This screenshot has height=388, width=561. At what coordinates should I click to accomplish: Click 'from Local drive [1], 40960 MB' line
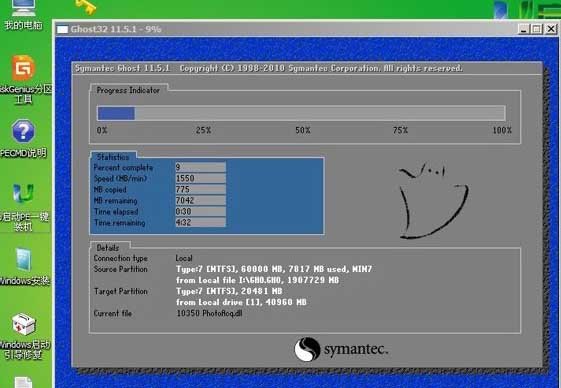(x=241, y=302)
